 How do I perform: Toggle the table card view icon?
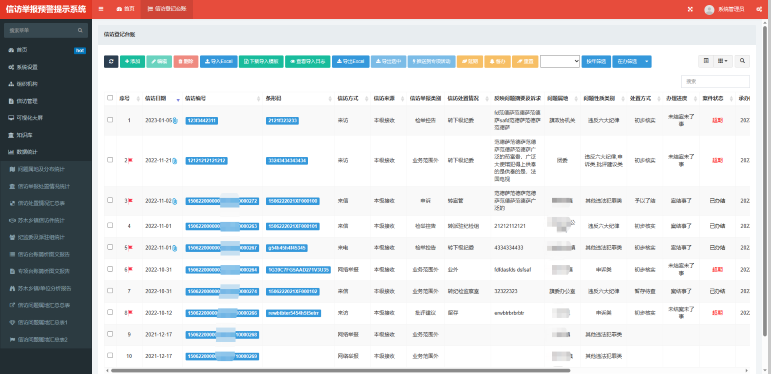(706, 61)
